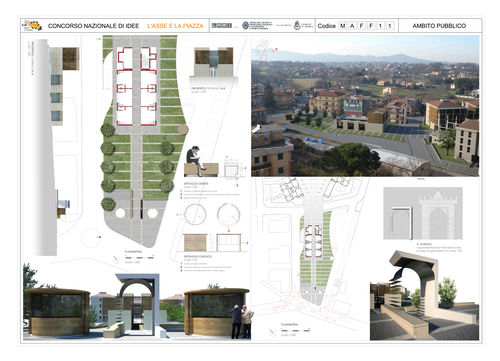This screenshot has height=361, width=500.
Task: Click the municipal crest logo in the header
Action: (297, 25)
